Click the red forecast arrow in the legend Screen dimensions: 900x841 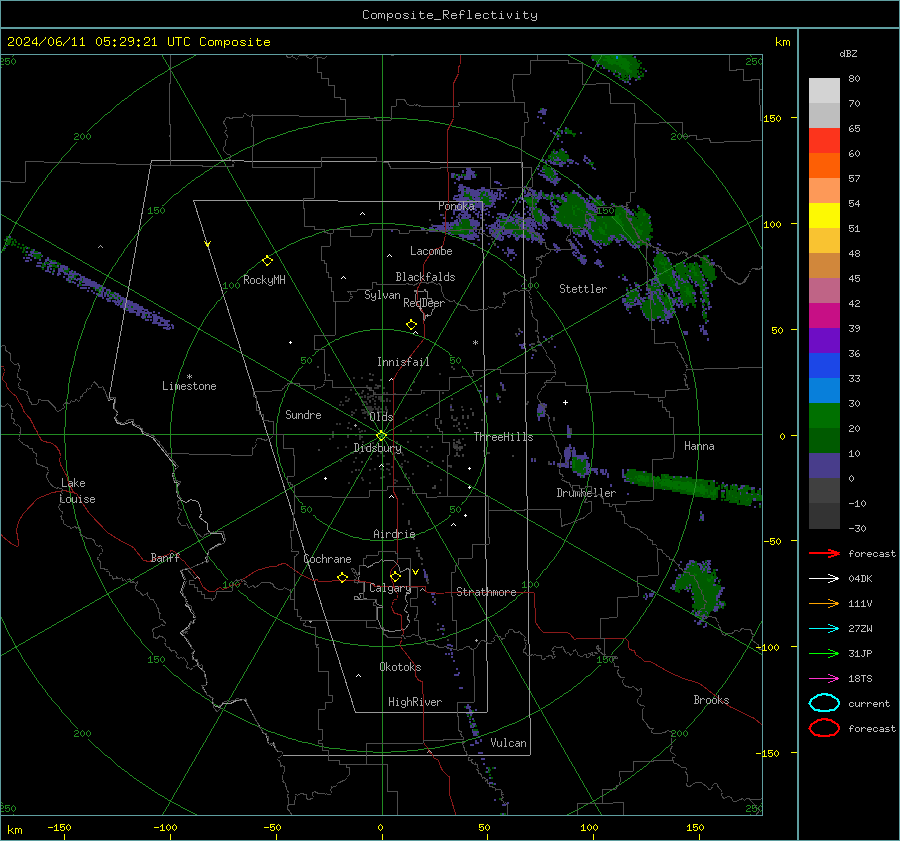[x=824, y=553]
